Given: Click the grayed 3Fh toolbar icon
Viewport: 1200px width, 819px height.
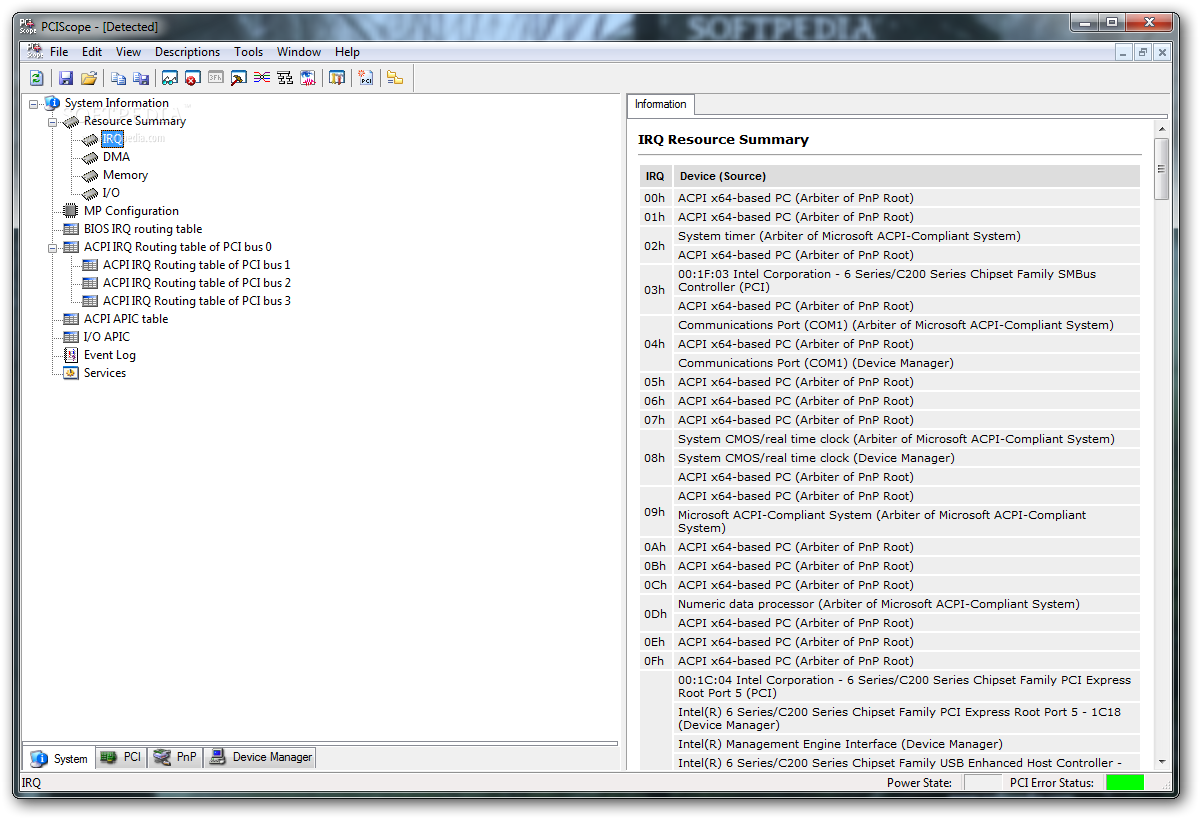Looking at the screenshot, I should [216, 78].
